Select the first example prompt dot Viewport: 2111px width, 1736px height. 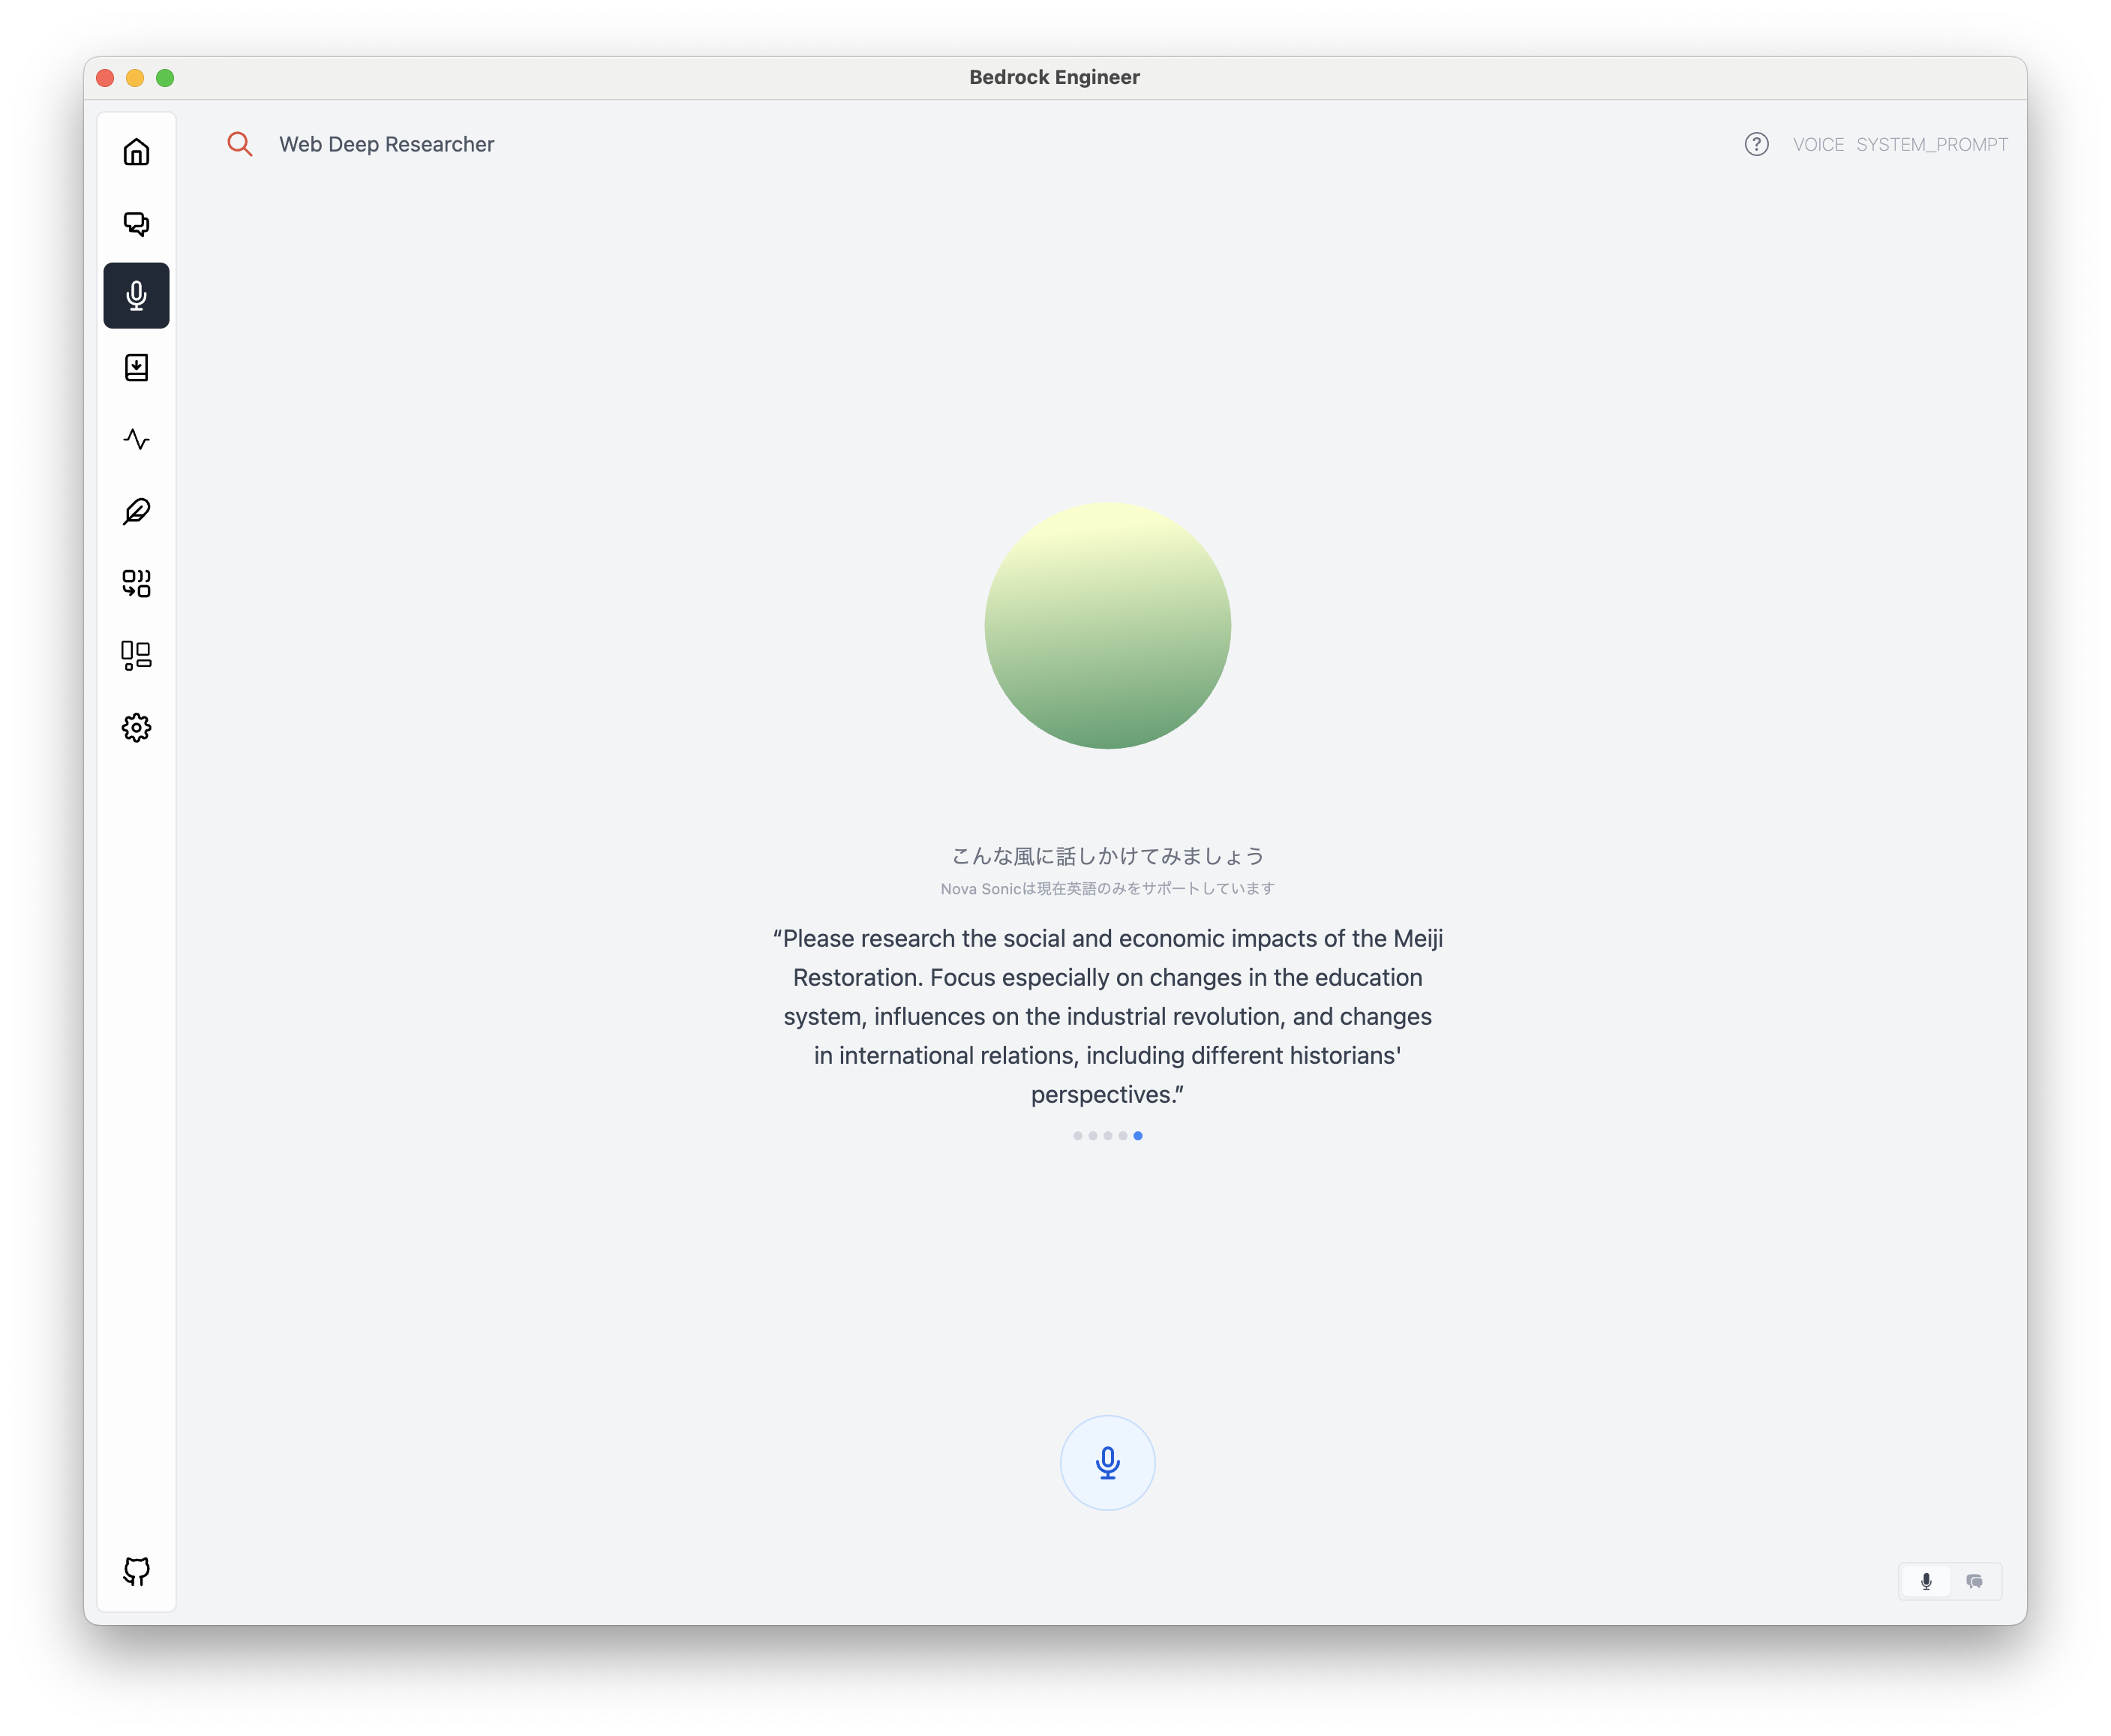[x=1077, y=1136]
